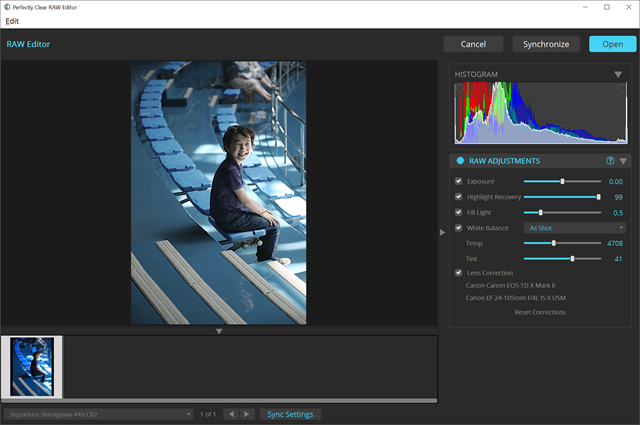Collapse the right panel with side arrow

click(x=443, y=232)
